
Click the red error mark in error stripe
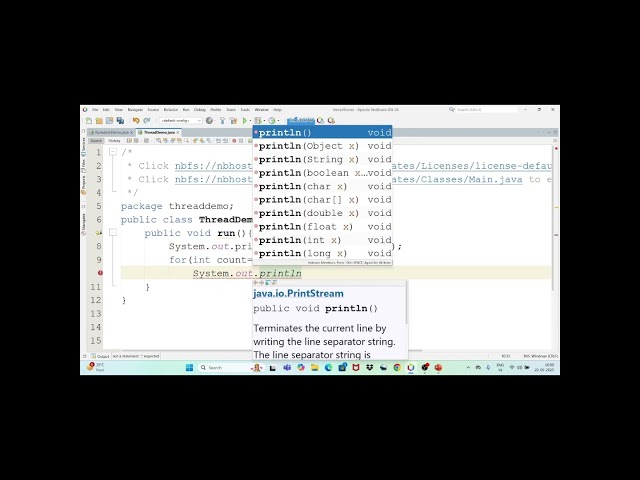[x=556, y=148]
